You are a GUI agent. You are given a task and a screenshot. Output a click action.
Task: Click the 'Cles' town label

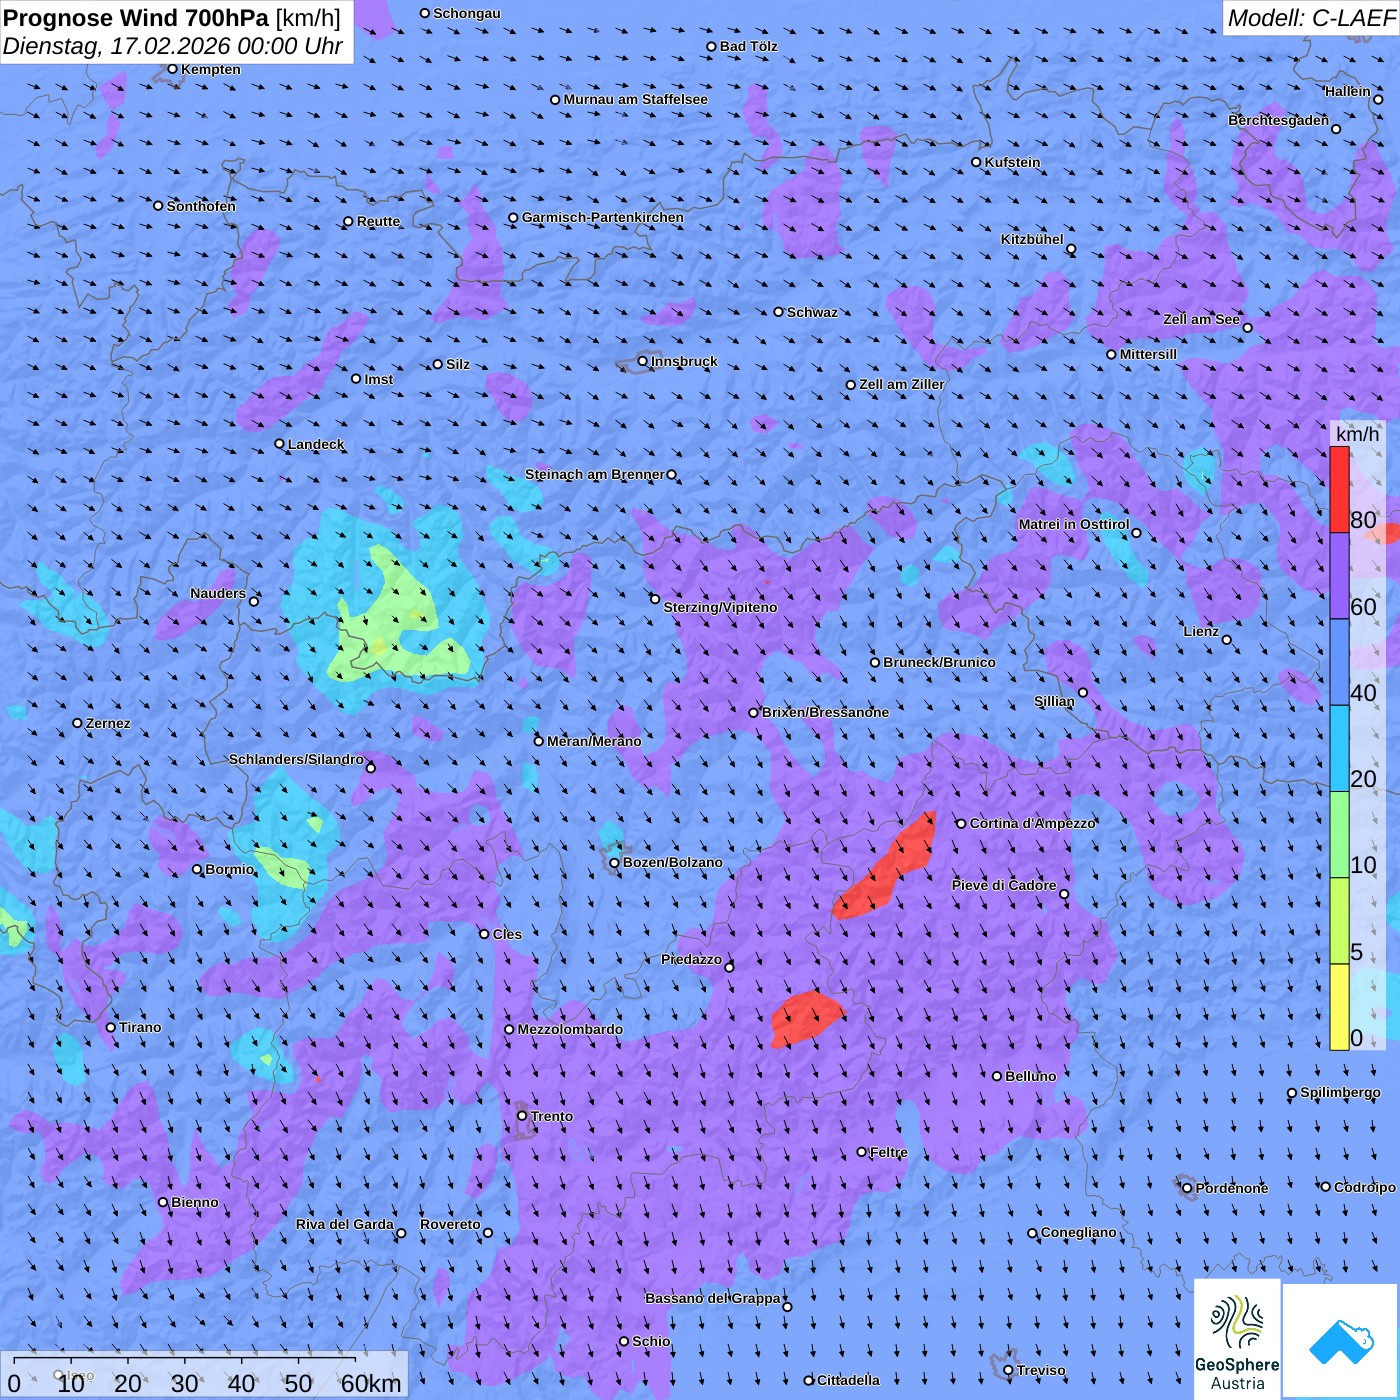[x=507, y=934]
